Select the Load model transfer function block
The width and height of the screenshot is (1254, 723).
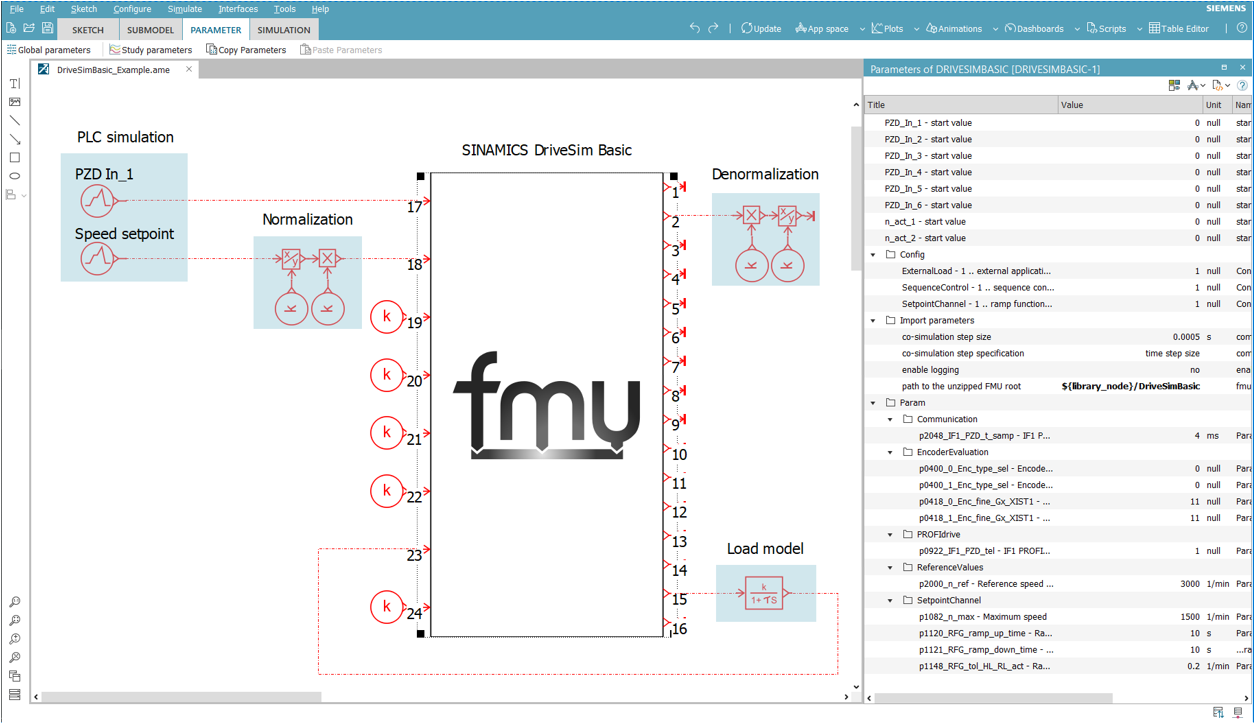[765, 594]
